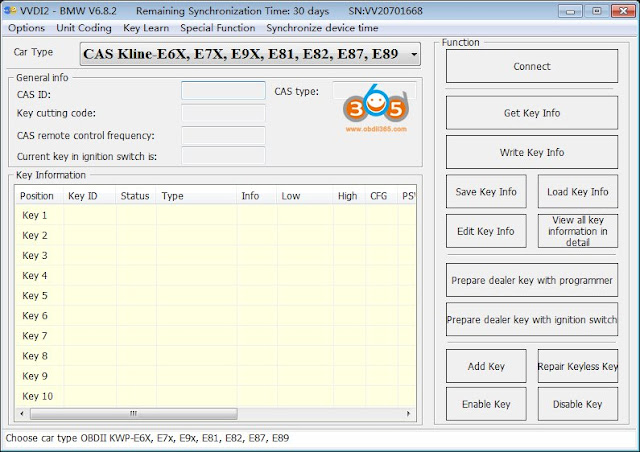Select the Key 7 row
Image resolution: width=640 pixels, height=452 pixels.
(216, 336)
